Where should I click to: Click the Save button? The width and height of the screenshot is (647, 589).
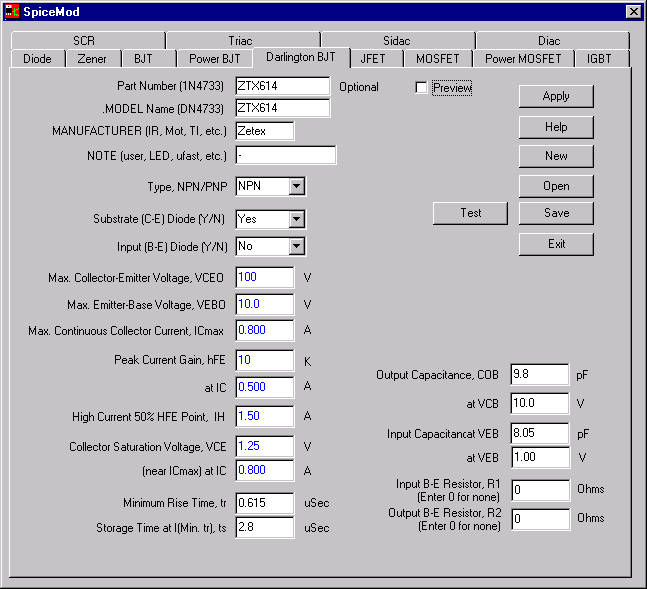[x=556, y=213]
